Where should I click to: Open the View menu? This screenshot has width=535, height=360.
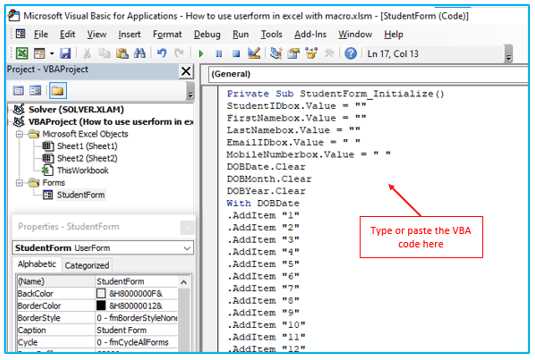(97, 34)
